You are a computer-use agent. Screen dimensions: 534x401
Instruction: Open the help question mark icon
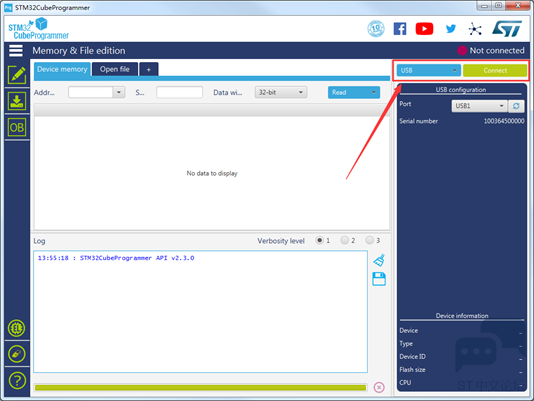tap(17, 380)
